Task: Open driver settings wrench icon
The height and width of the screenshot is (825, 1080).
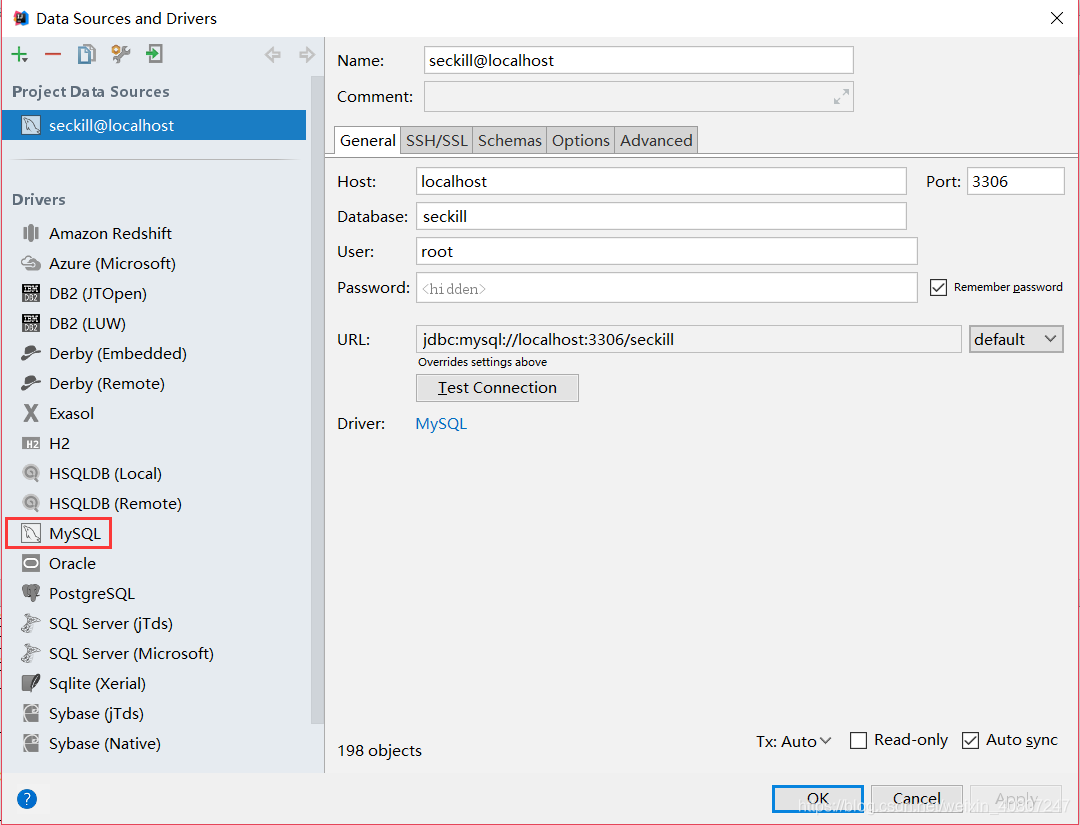Action: click(121, 54)
